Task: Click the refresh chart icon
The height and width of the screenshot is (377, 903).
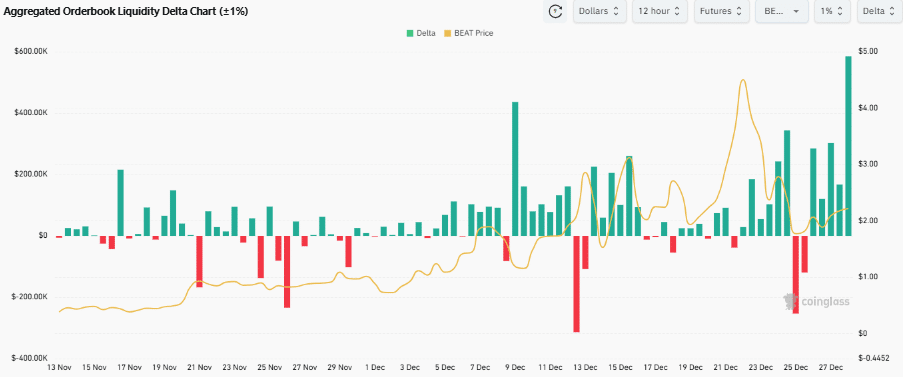Action: 555,11
